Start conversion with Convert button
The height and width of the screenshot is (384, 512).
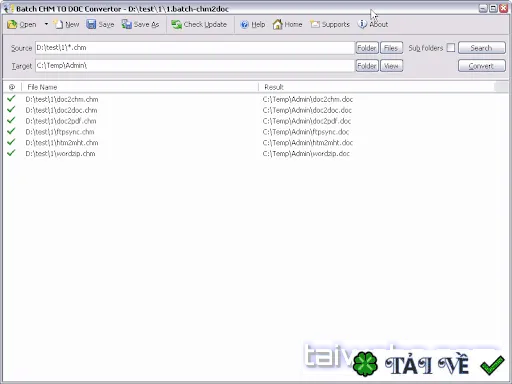(x=482, y=66)
